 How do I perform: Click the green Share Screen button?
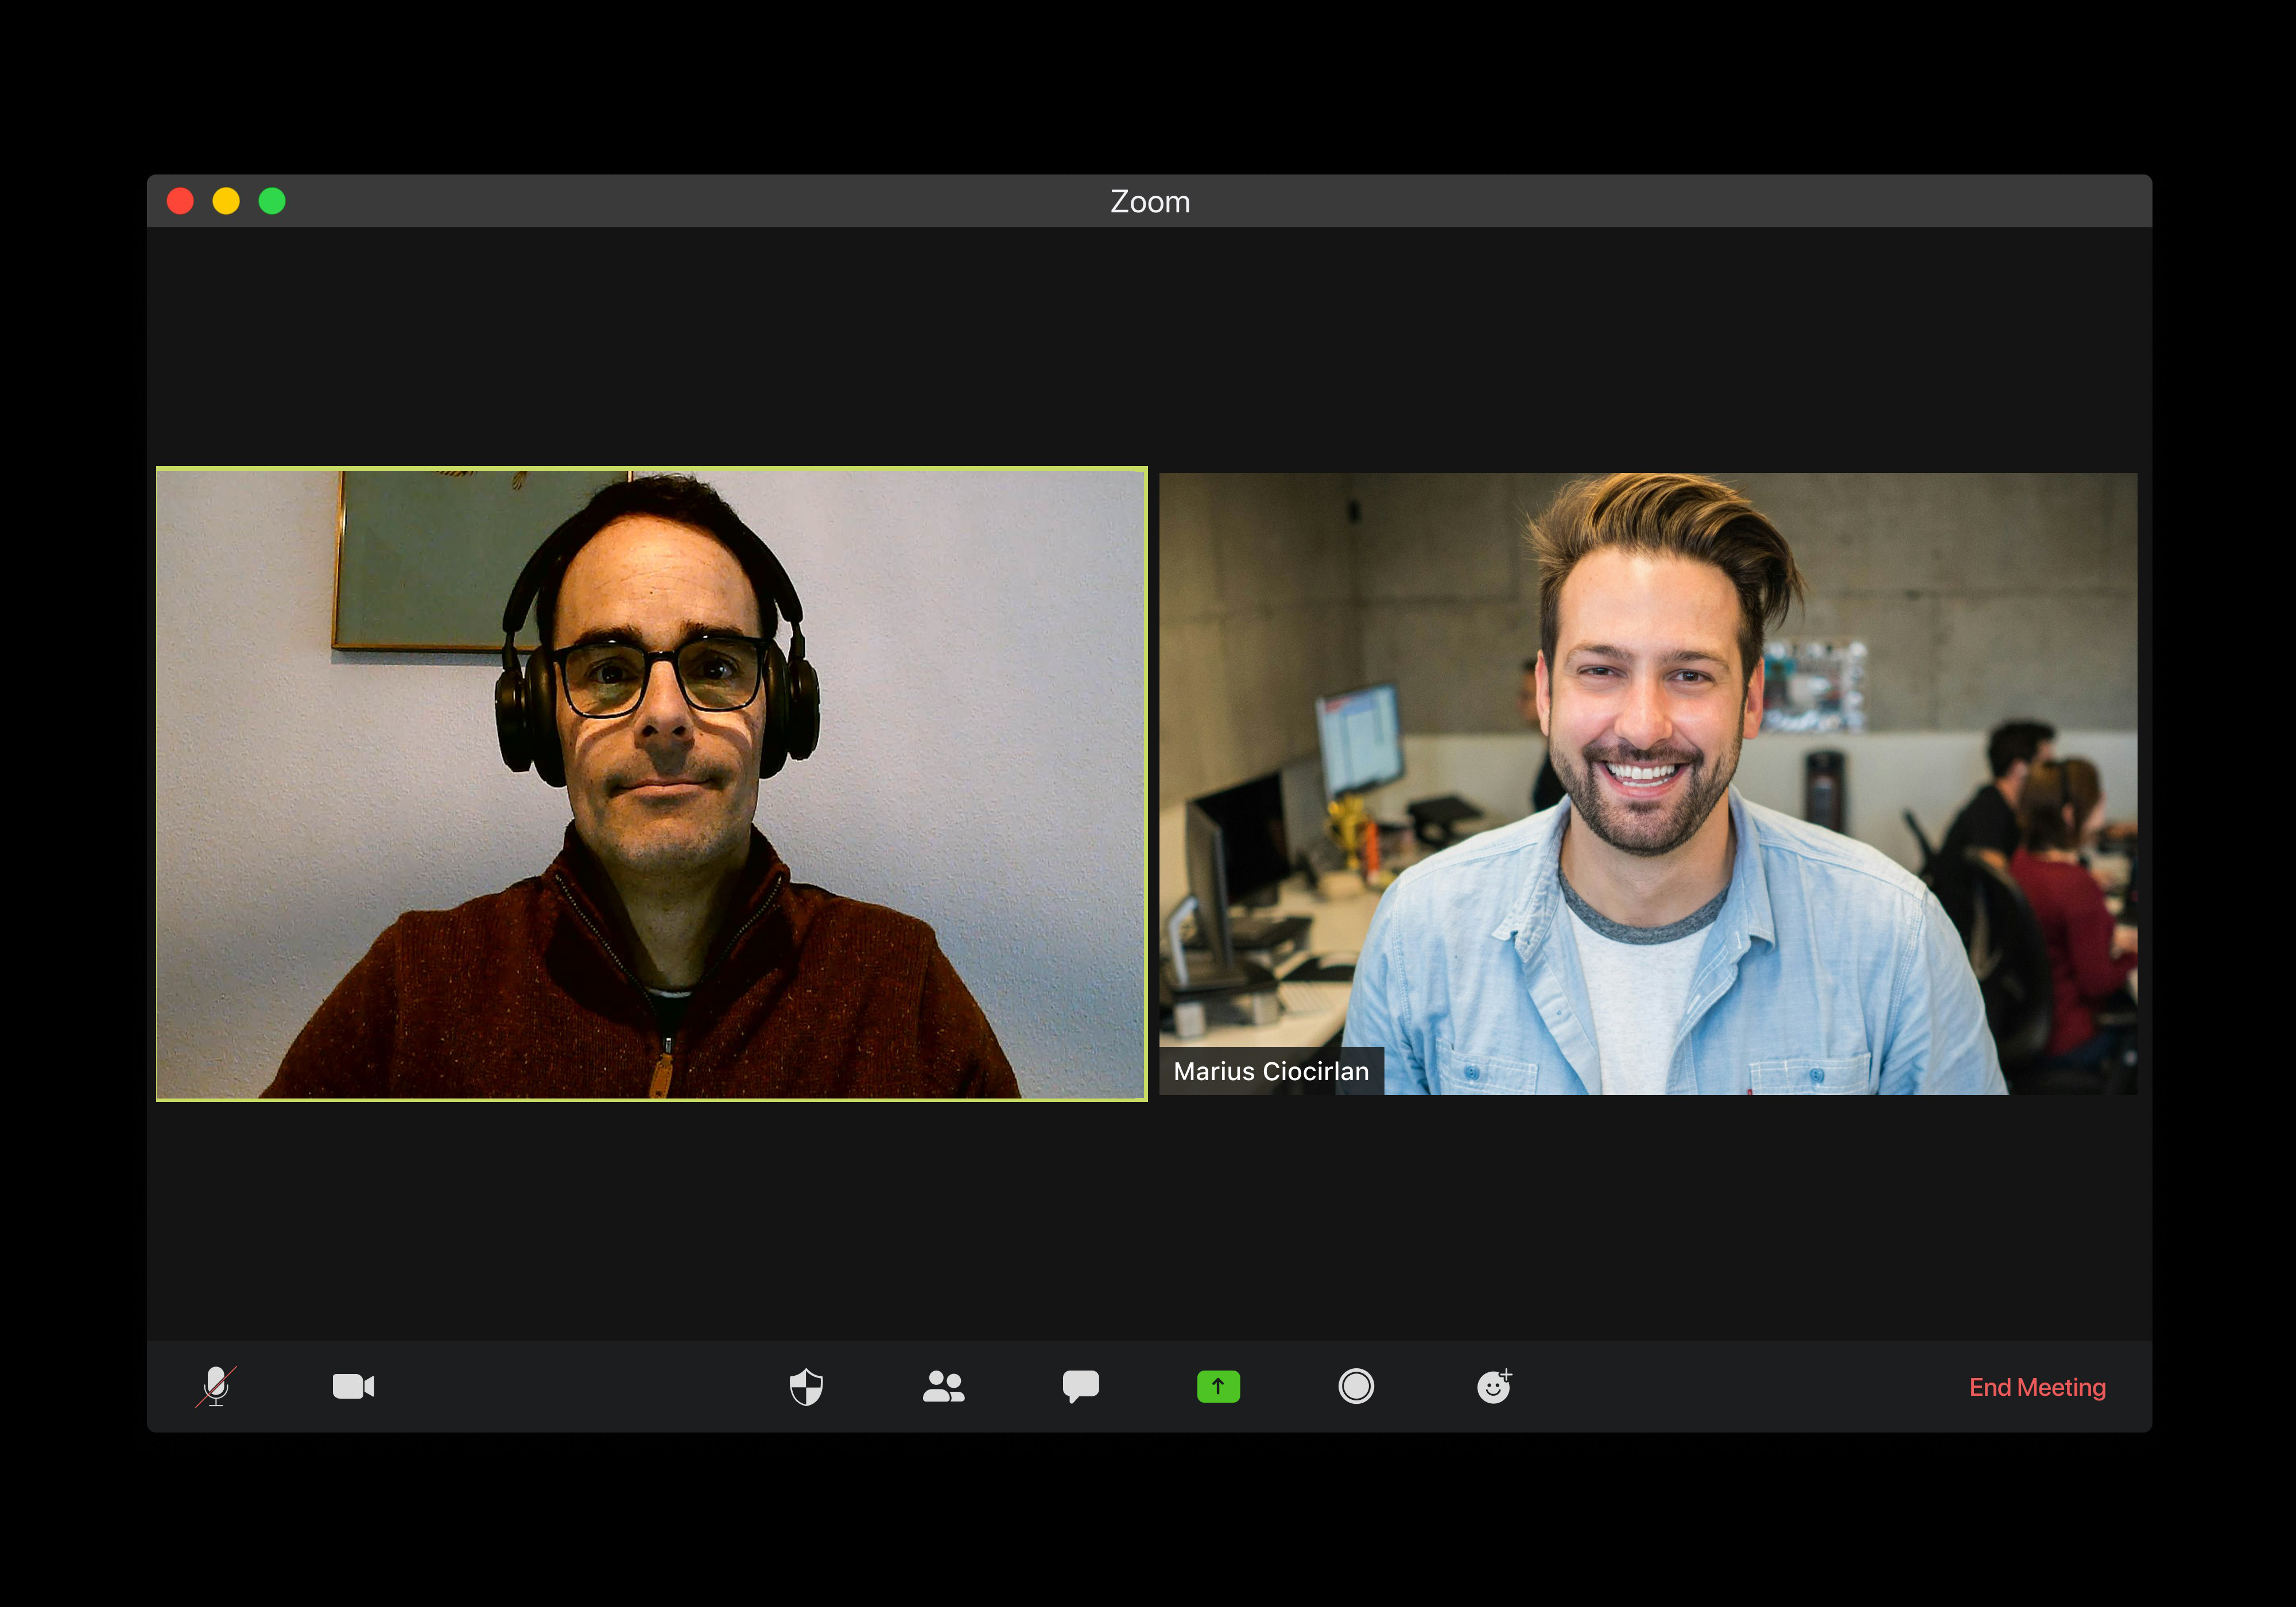click(1218, 1386)
